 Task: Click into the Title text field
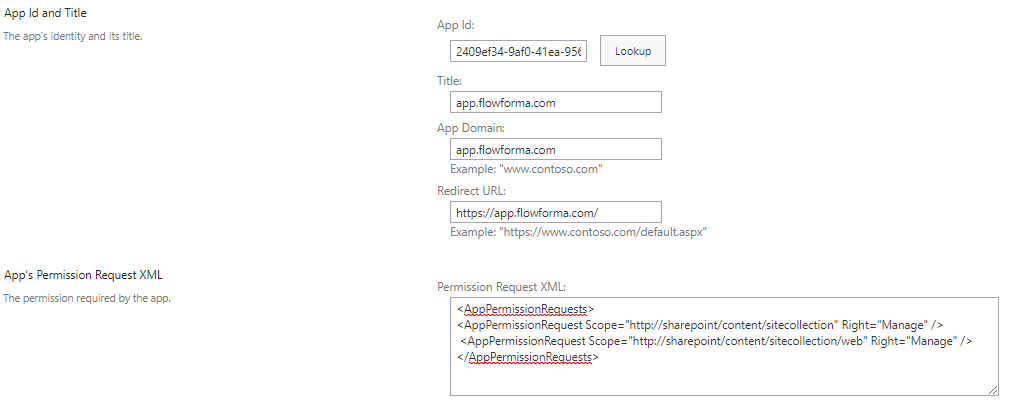[556, 102]
